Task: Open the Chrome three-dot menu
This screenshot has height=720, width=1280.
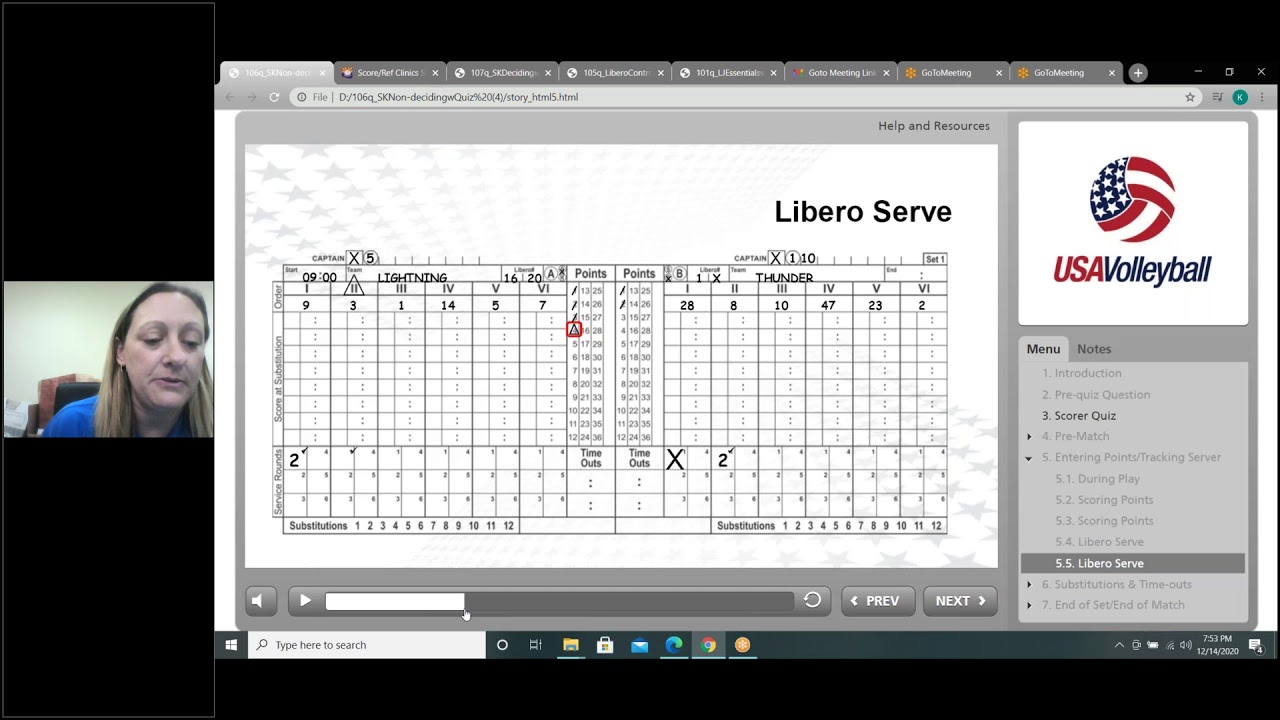Action: point(1262,97)
